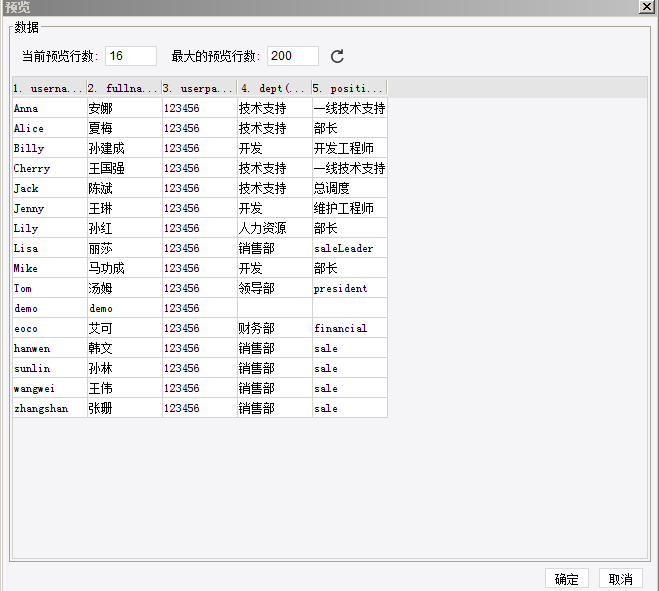
Task: Select the 维护工程师 position cell
Action: [x=350, y=208]
